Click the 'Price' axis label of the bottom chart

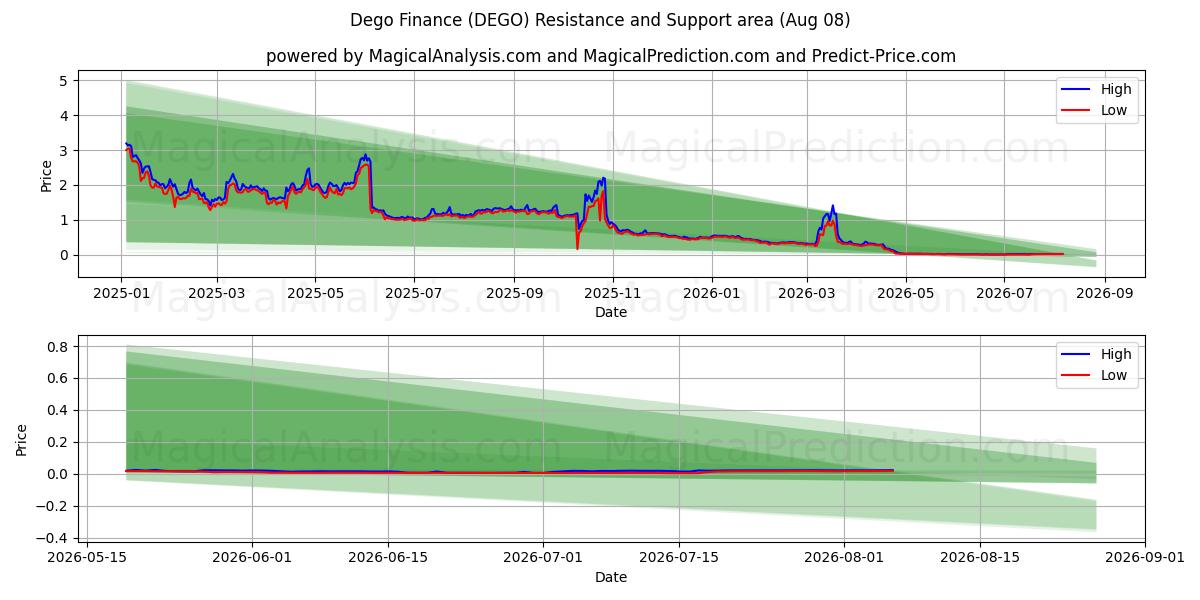point(22,439)
